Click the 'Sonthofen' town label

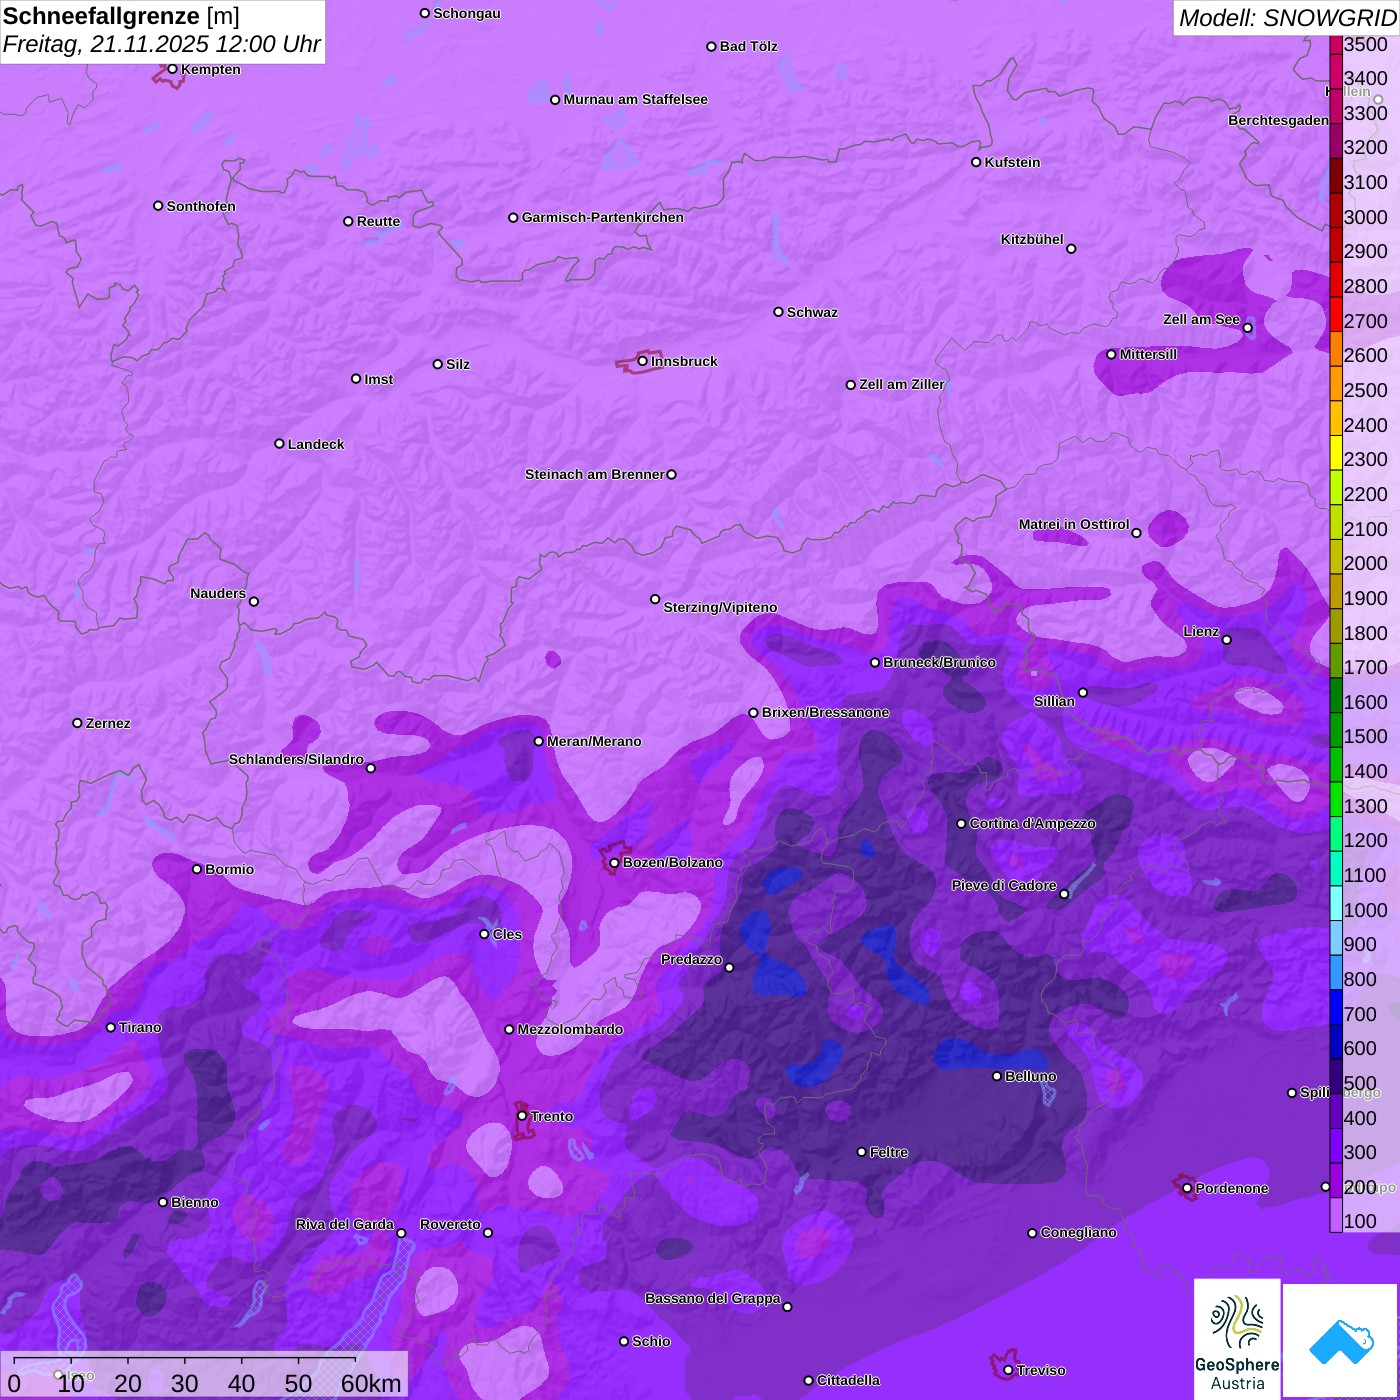[201, 206]
